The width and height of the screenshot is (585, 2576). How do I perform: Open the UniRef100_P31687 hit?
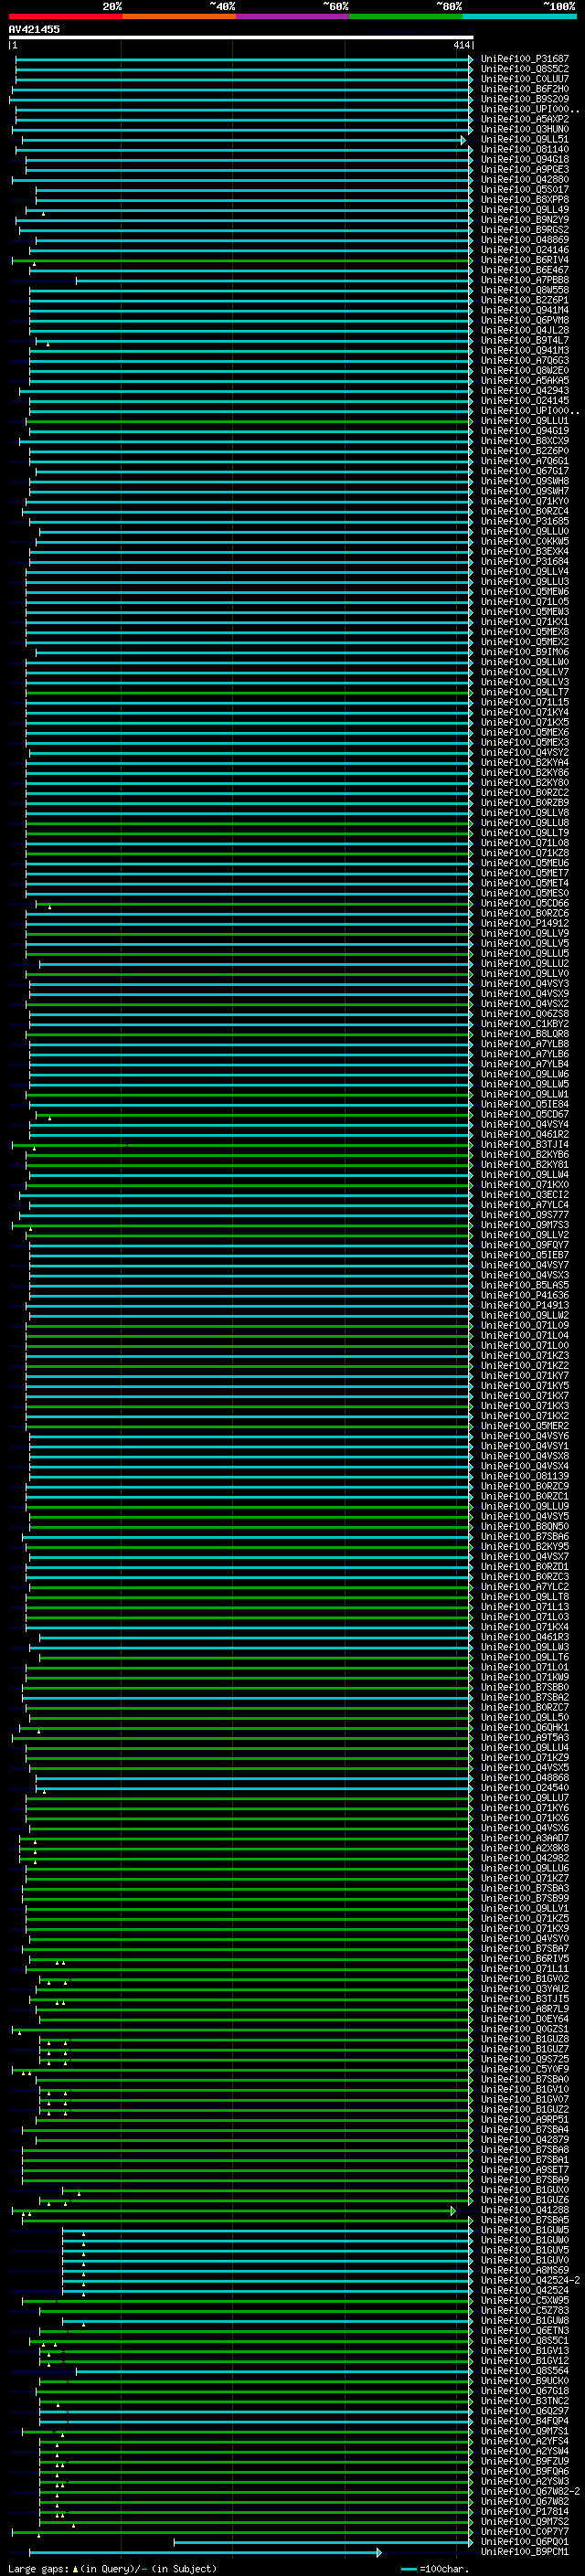pyautogui.click(x=524, y=59)
